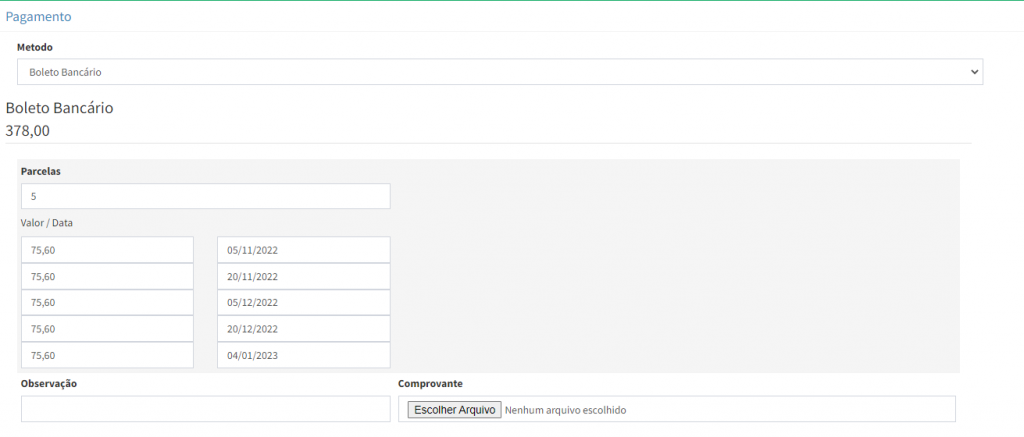
Task: Select the value field beside date 20/12/2022
Action: pos(107,328)
